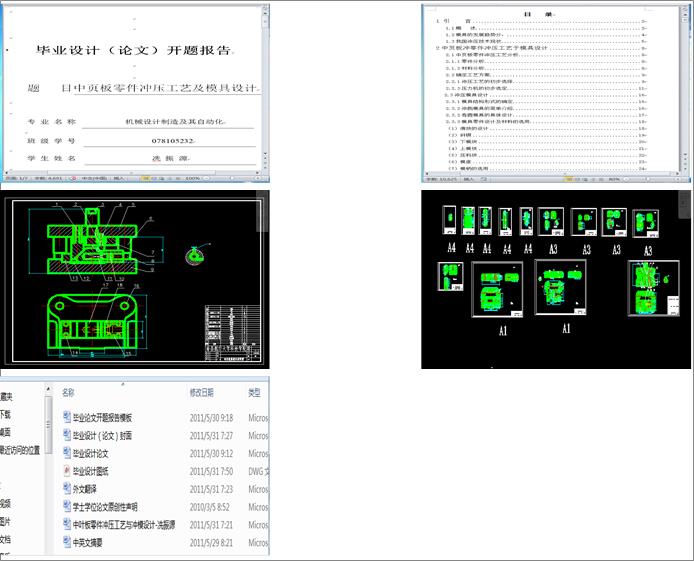This screenshot has height=561, width=694.
Task: Toggle the 插入 insert mode indicator
Action: click(119, 178)
